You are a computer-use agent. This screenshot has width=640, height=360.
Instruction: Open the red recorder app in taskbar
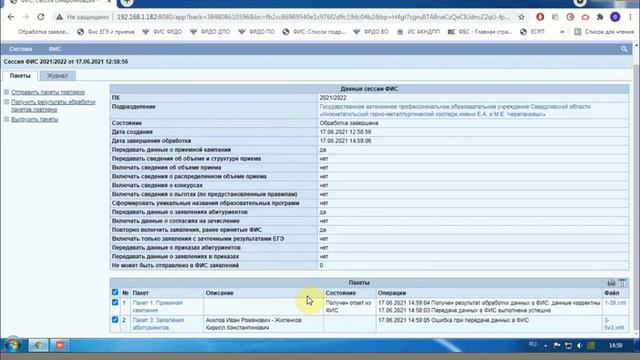60,345
